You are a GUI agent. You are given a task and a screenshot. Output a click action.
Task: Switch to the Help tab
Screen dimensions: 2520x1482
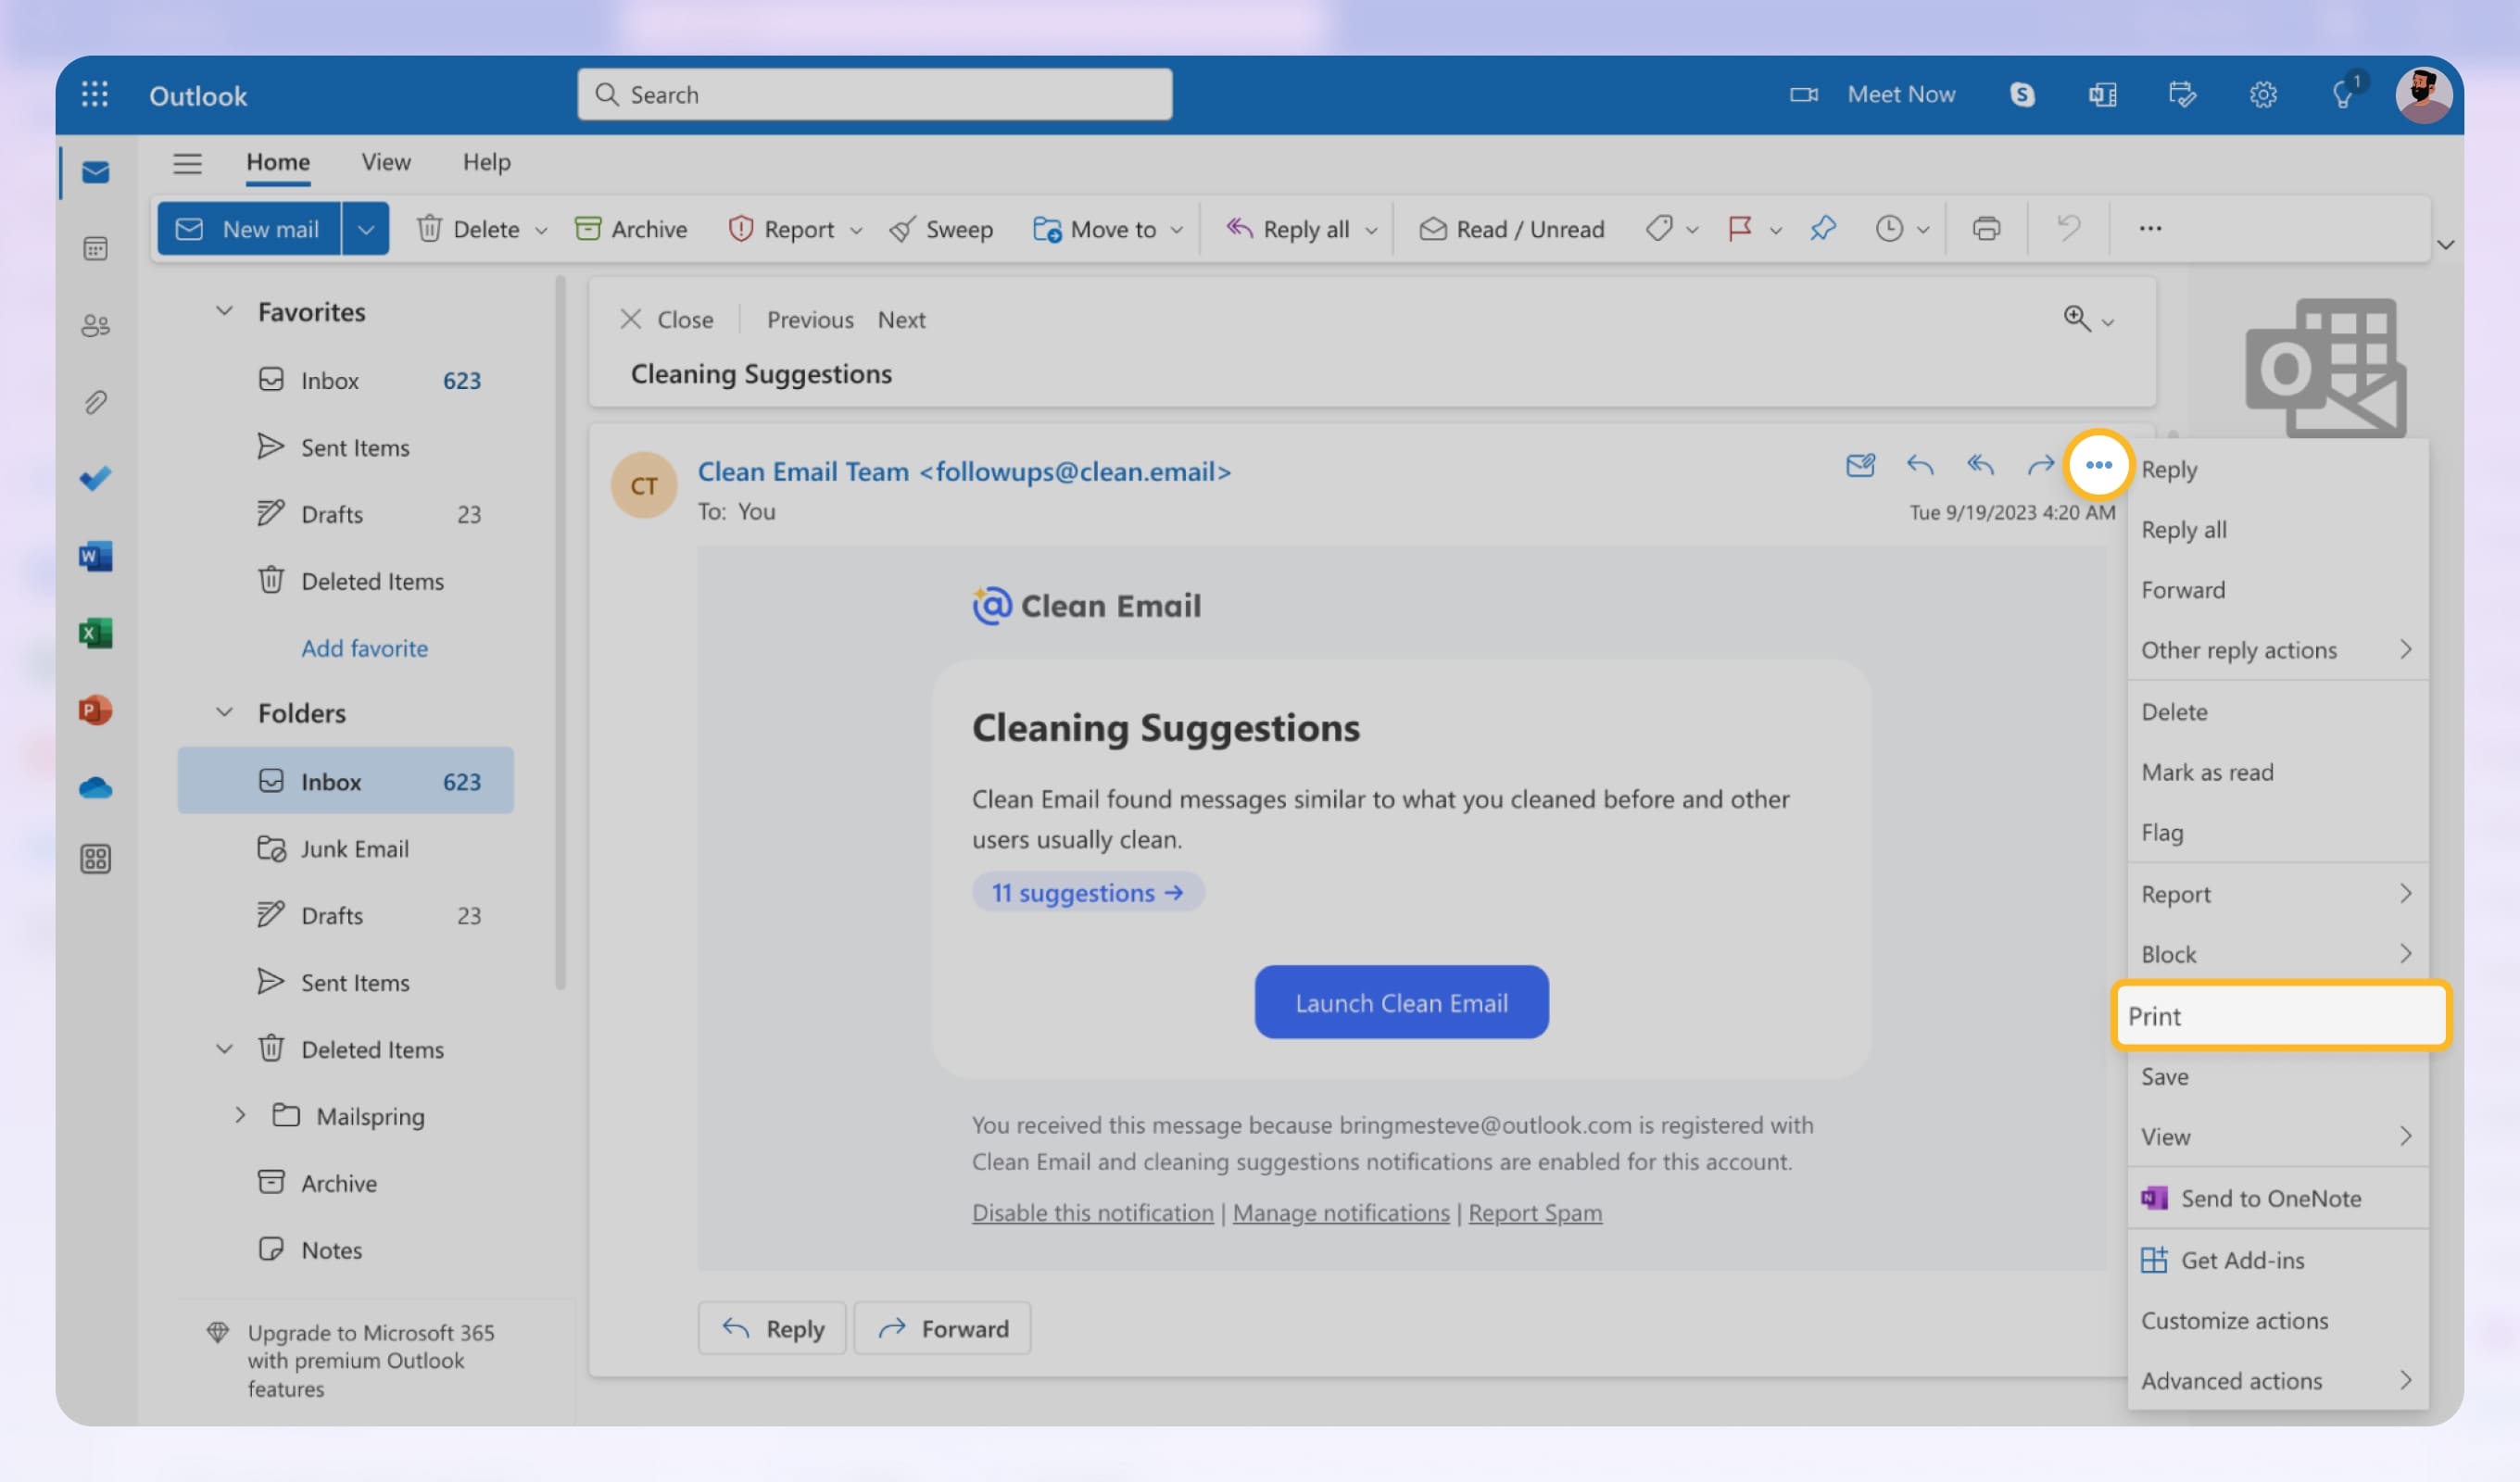486,162
